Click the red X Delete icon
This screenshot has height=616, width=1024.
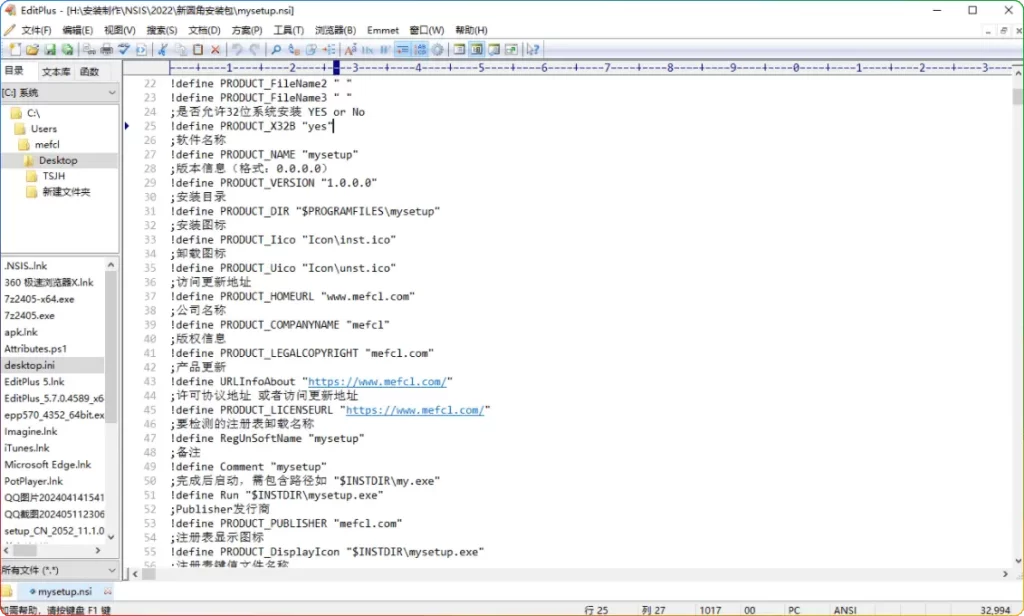[x=215, y=50]
